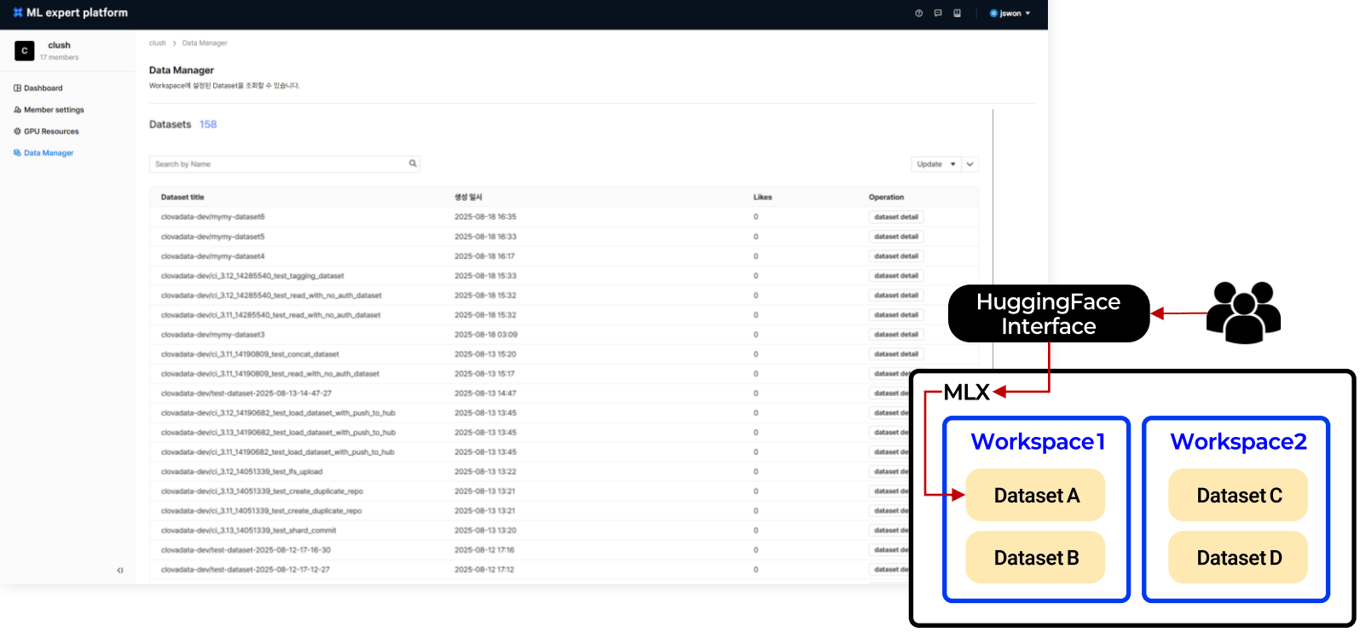1366x632 pixels.
Task: Click date cell '2025-08-18 16:17'
Action: (485, 256)
